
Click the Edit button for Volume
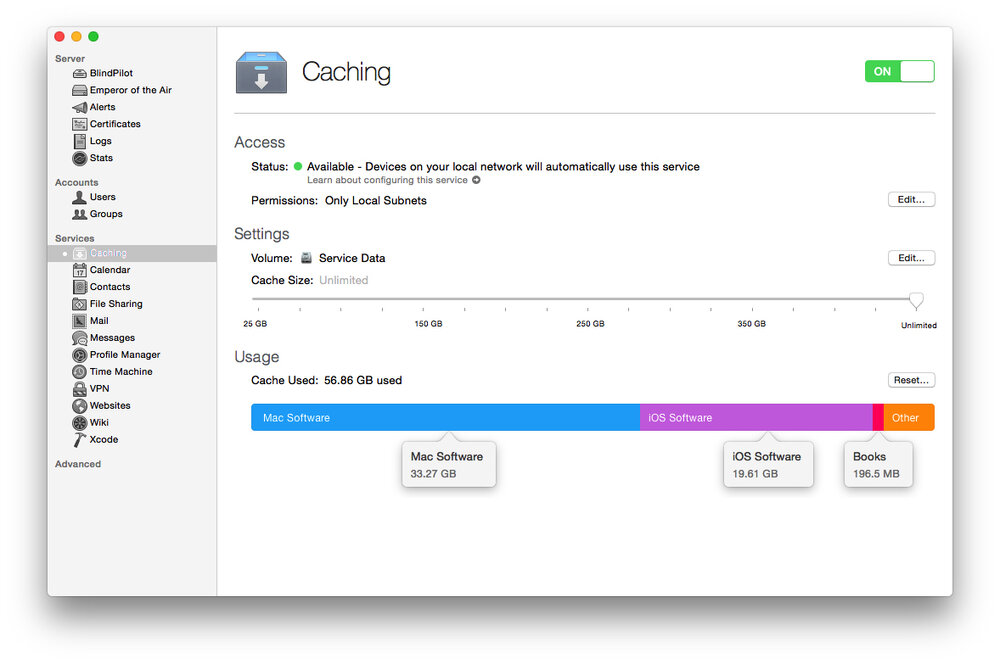point(911,258)
